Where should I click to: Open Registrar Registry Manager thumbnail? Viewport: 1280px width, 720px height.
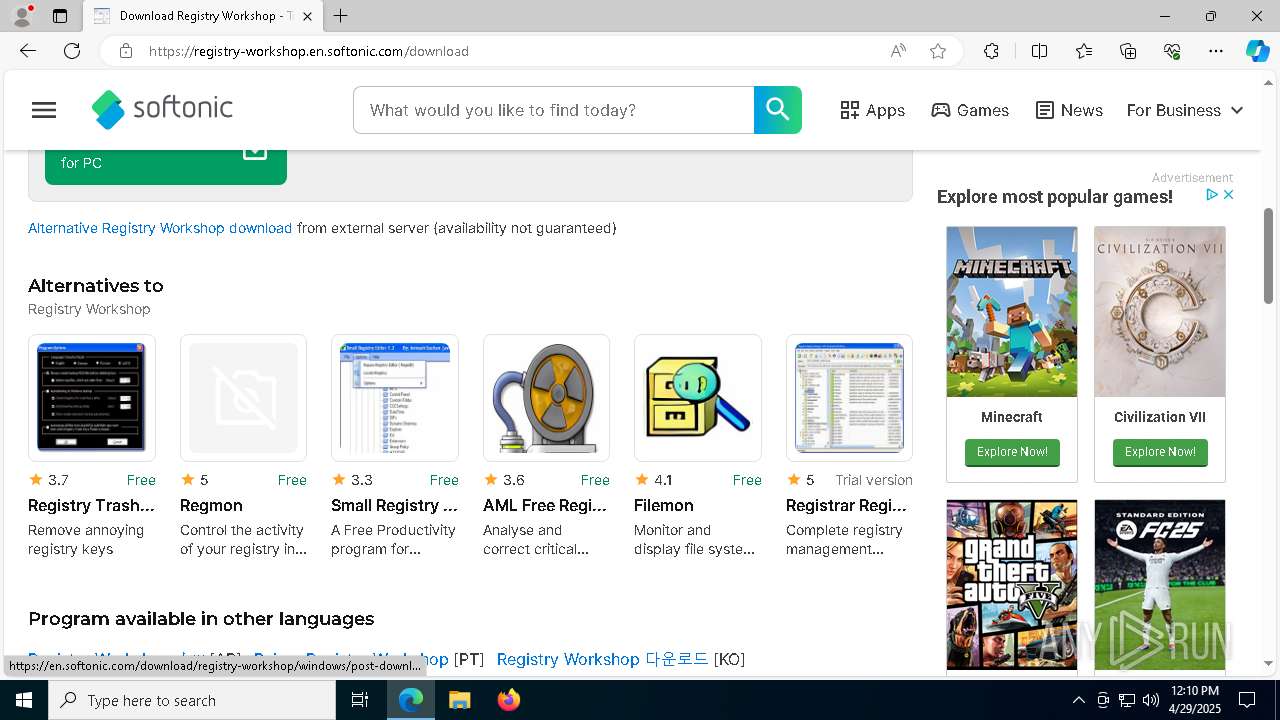(x=849, y=398)
